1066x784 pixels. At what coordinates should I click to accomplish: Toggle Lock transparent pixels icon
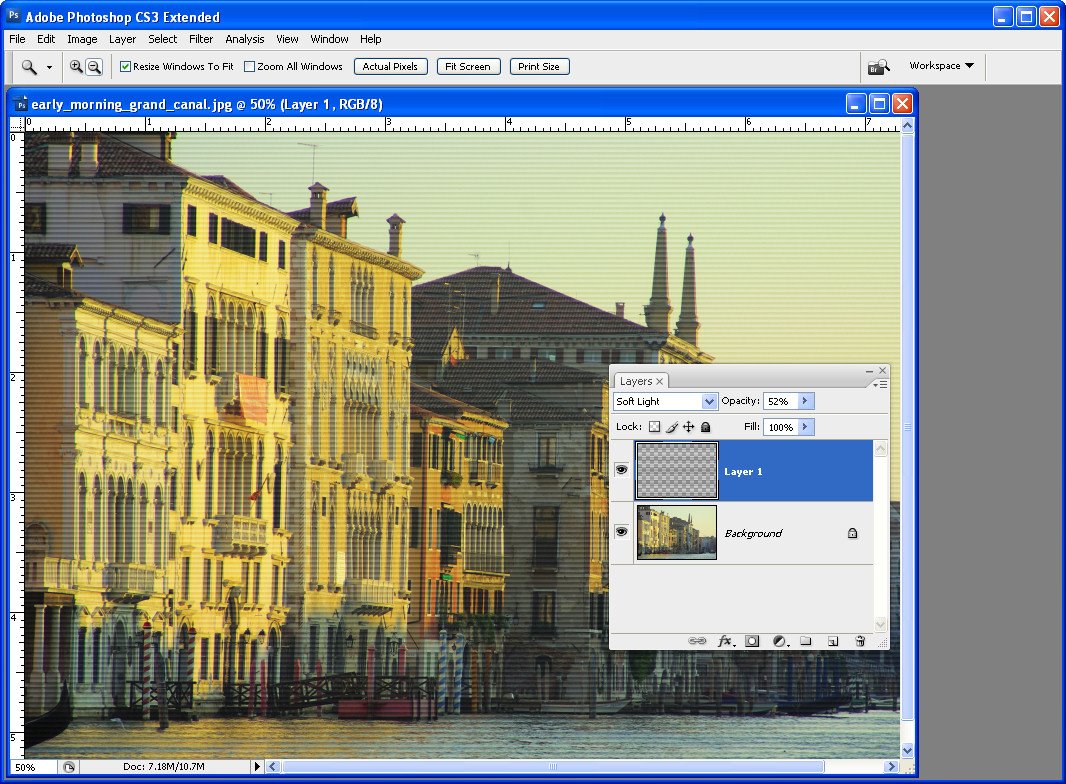[654, 427]
